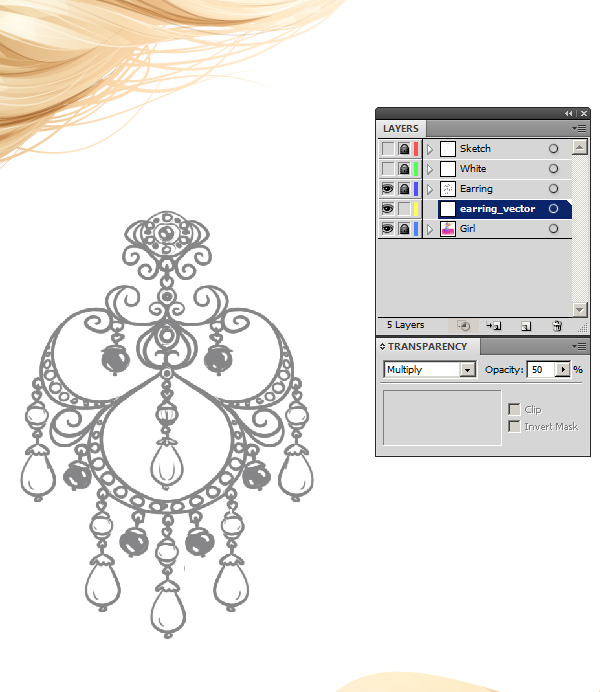Show the Sketch layer visibility box

click(x=387, y=149)
